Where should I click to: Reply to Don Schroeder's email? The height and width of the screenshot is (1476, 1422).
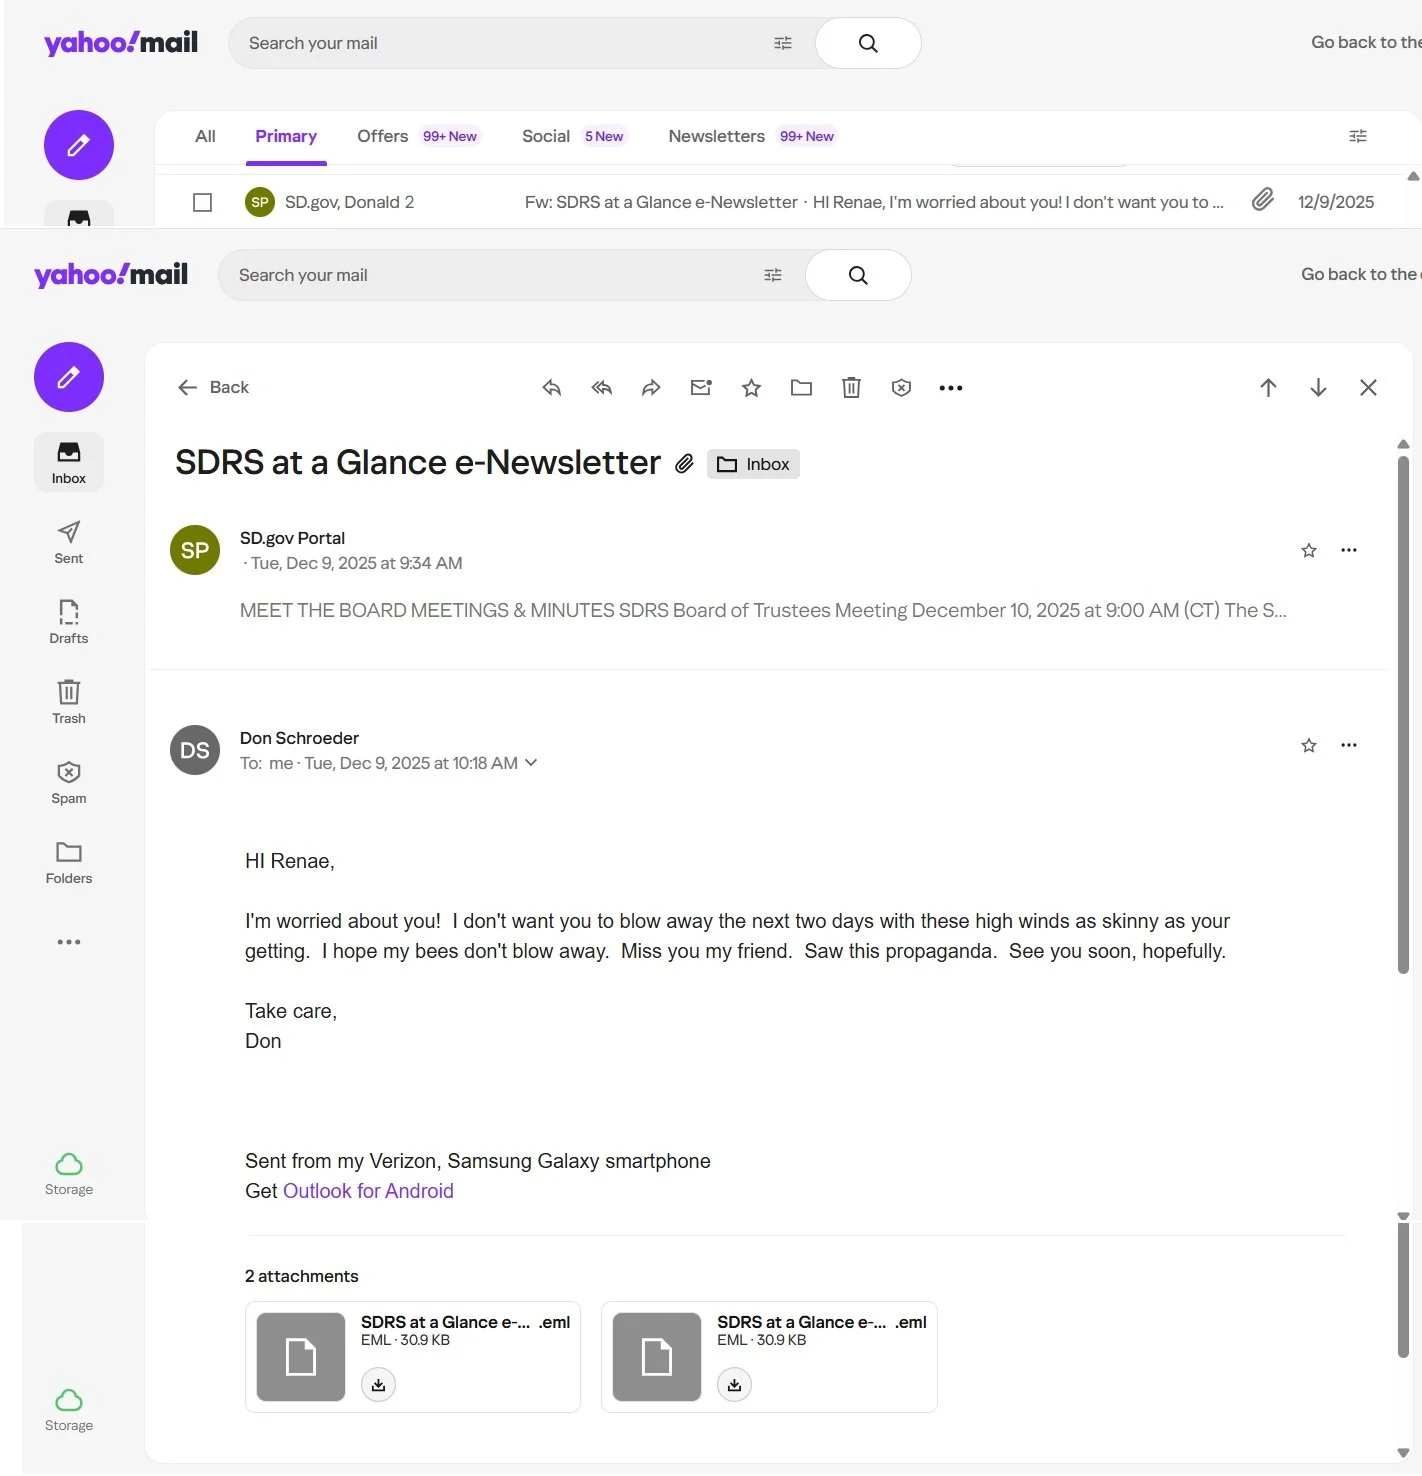(551, 387)
